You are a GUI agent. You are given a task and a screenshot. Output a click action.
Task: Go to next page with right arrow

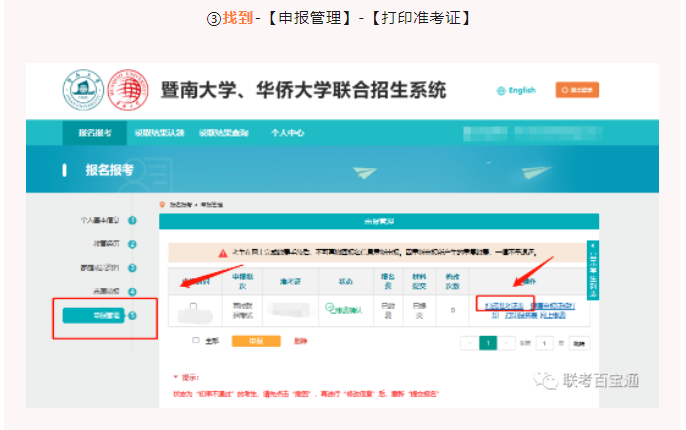507,343
